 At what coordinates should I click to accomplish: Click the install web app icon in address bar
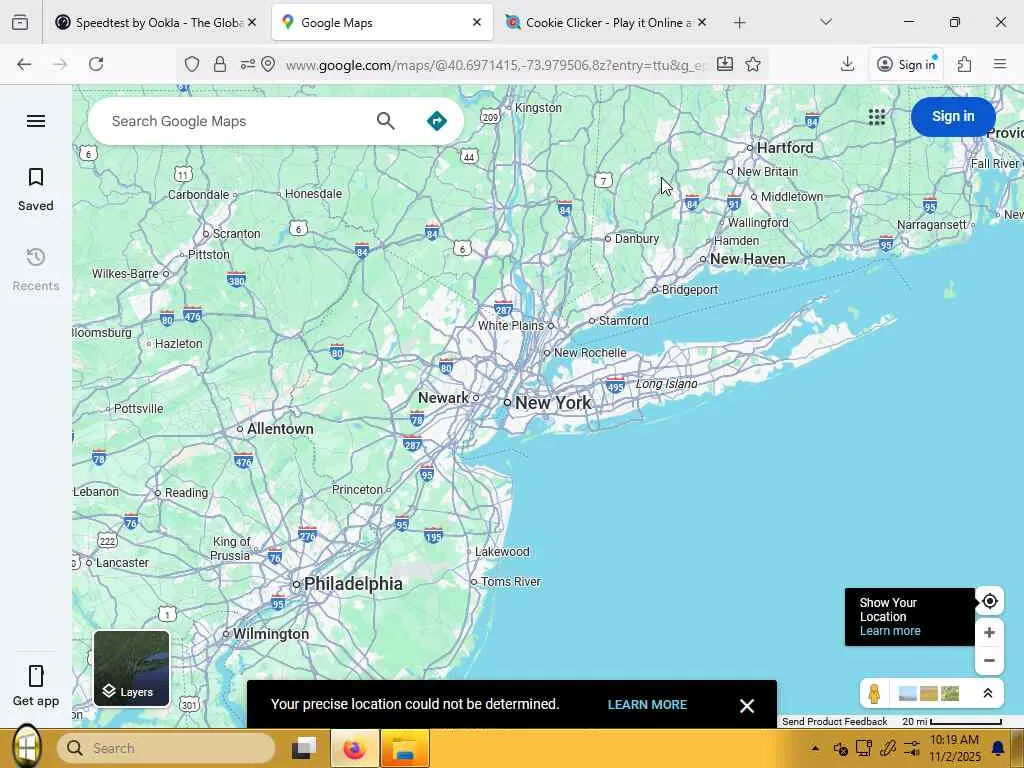click(x=725, y=64)
